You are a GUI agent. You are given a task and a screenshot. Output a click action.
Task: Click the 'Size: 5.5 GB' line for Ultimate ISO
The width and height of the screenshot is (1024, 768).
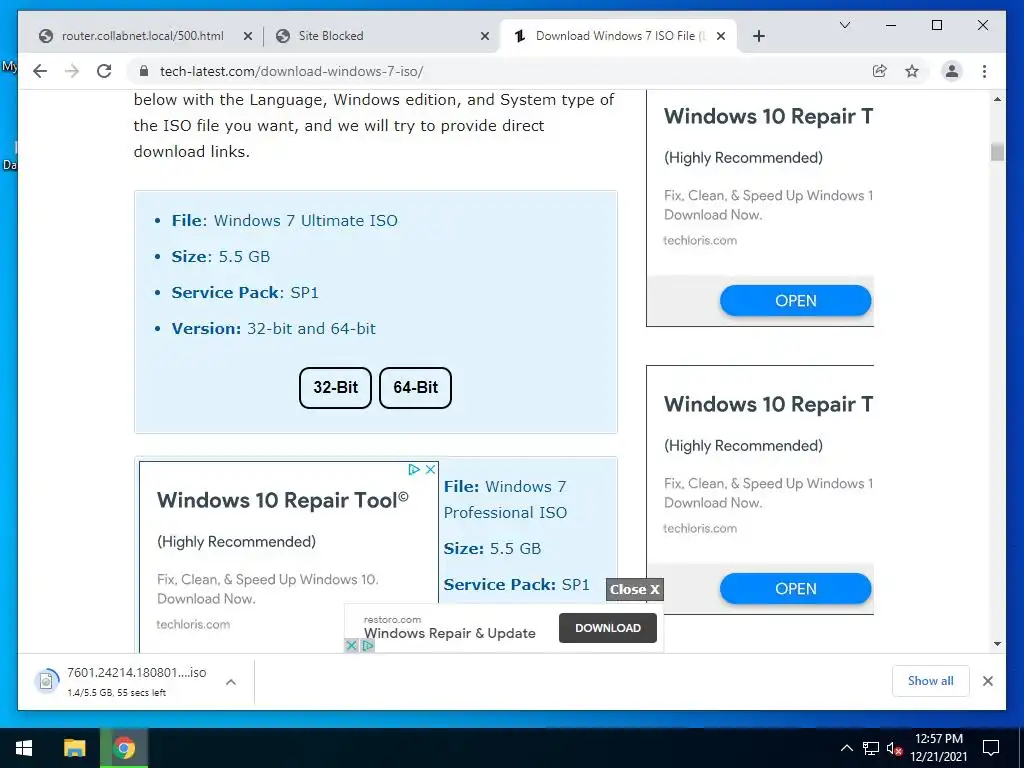(x=221, y=257)
